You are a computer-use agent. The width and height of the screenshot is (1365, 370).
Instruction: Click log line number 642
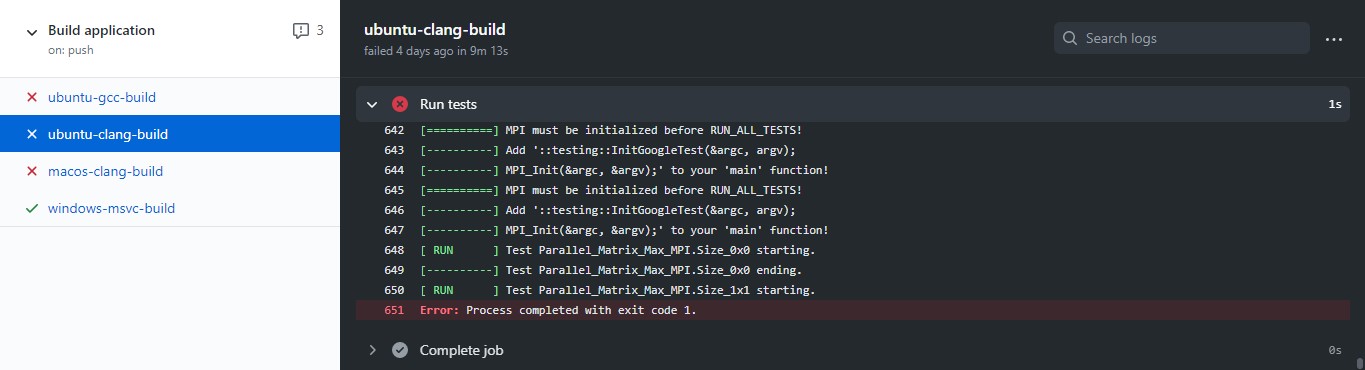click(394, 130)
